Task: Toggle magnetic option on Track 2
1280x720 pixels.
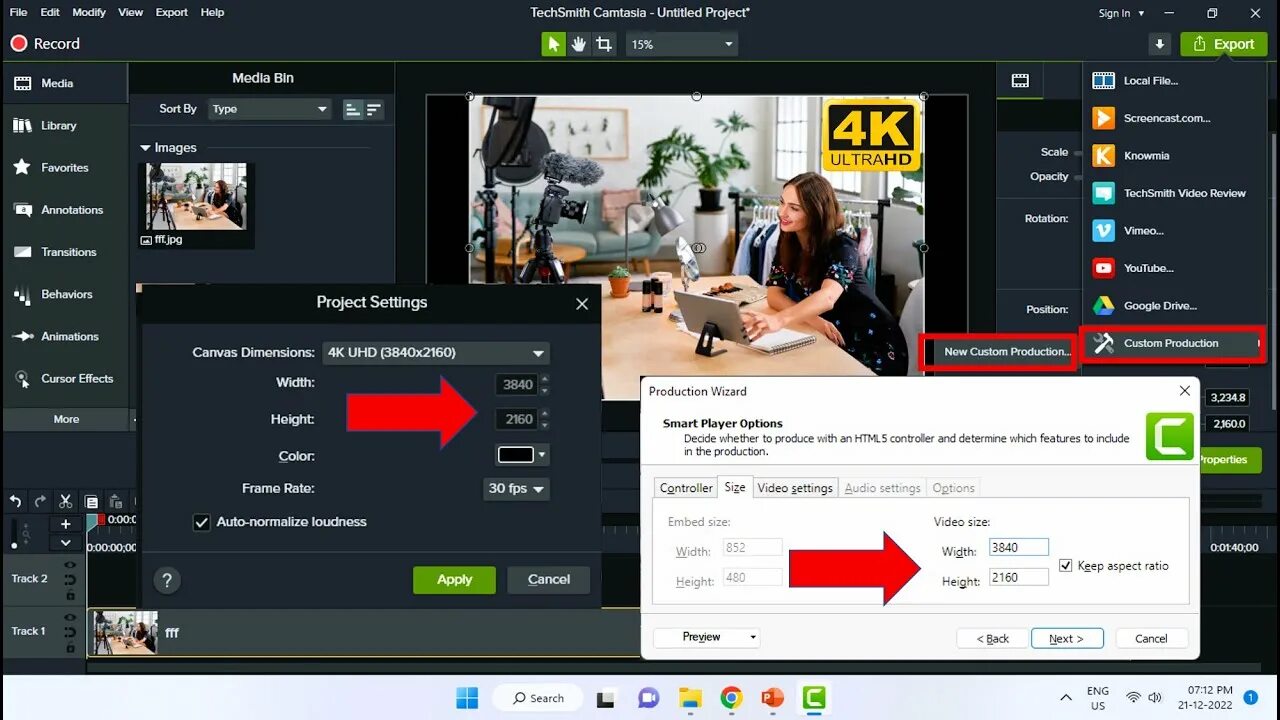Action: coord(70,580)
